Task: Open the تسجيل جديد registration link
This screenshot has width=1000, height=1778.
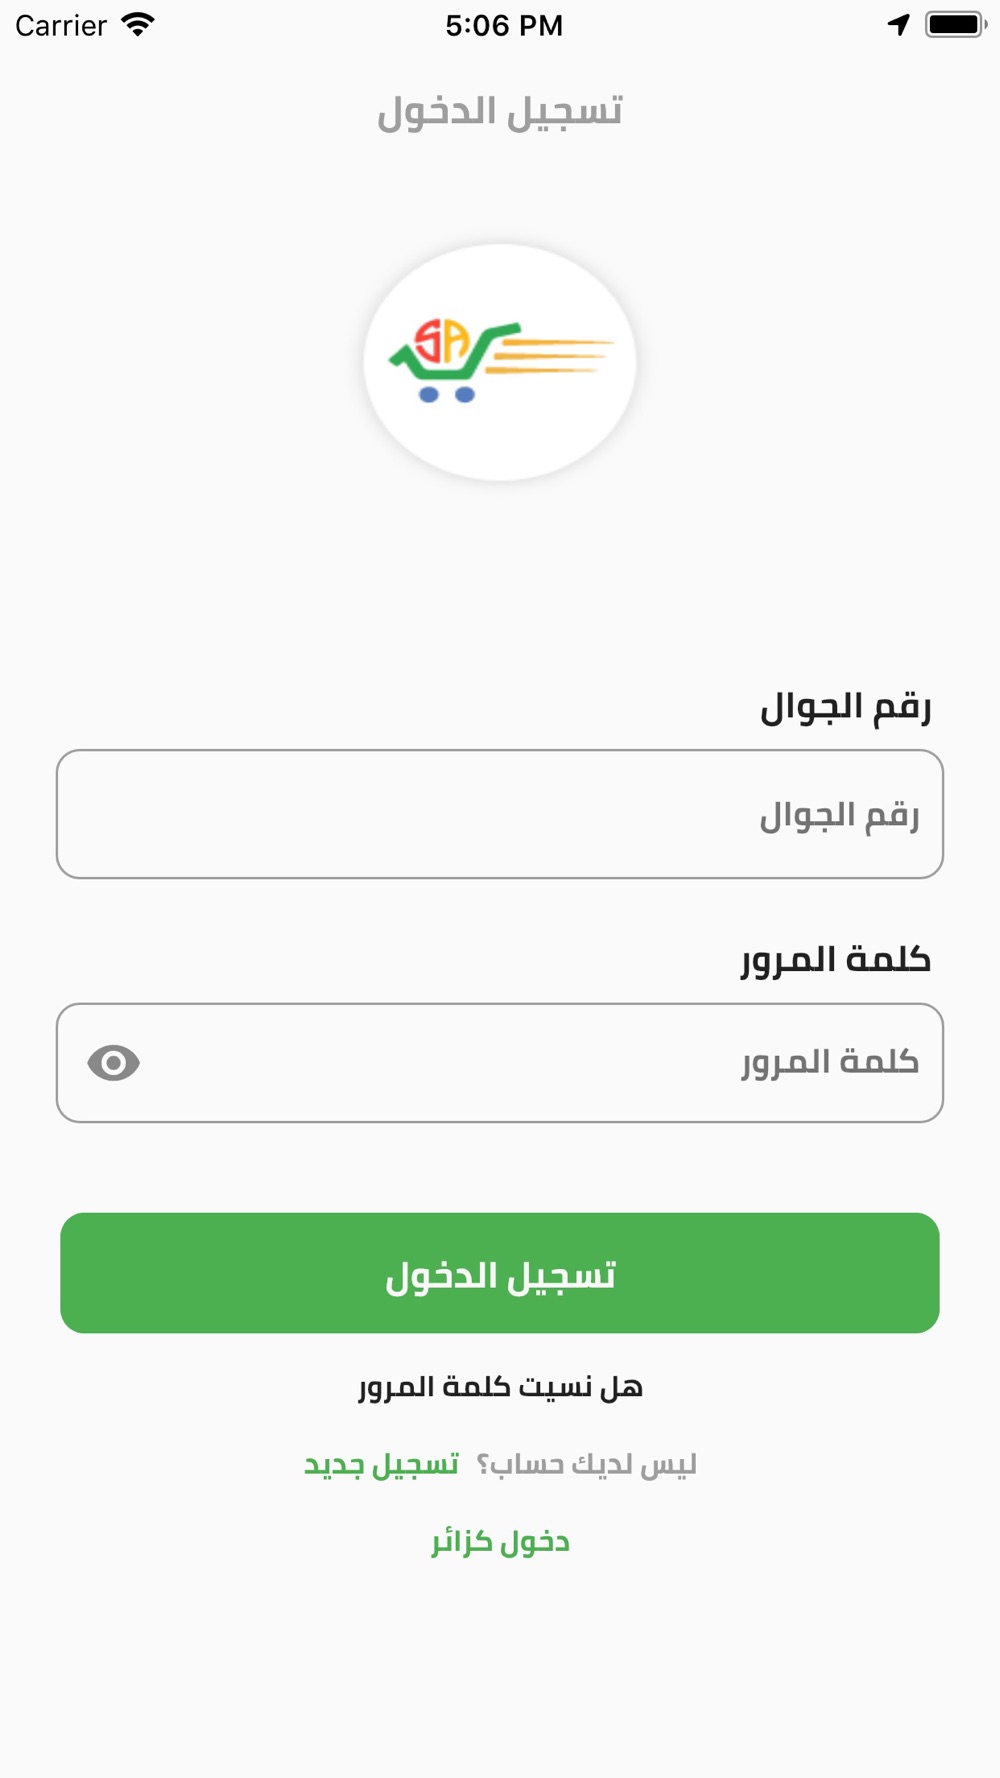Action: (x=381, y=1465)
